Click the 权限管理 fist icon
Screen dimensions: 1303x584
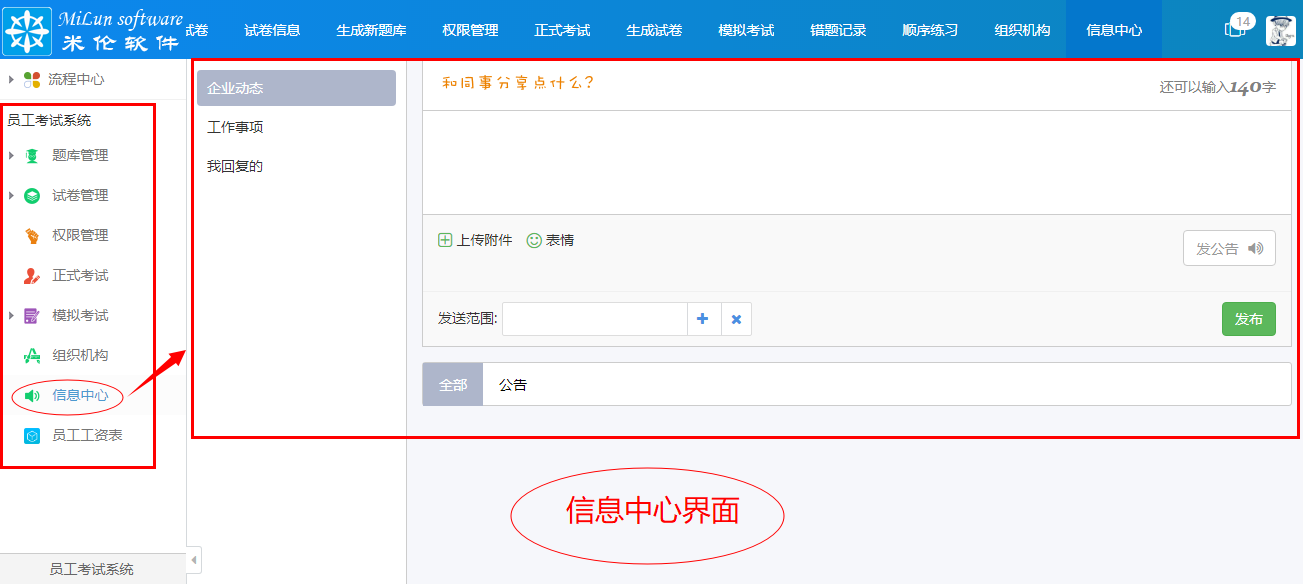click(x=32, y=235)
